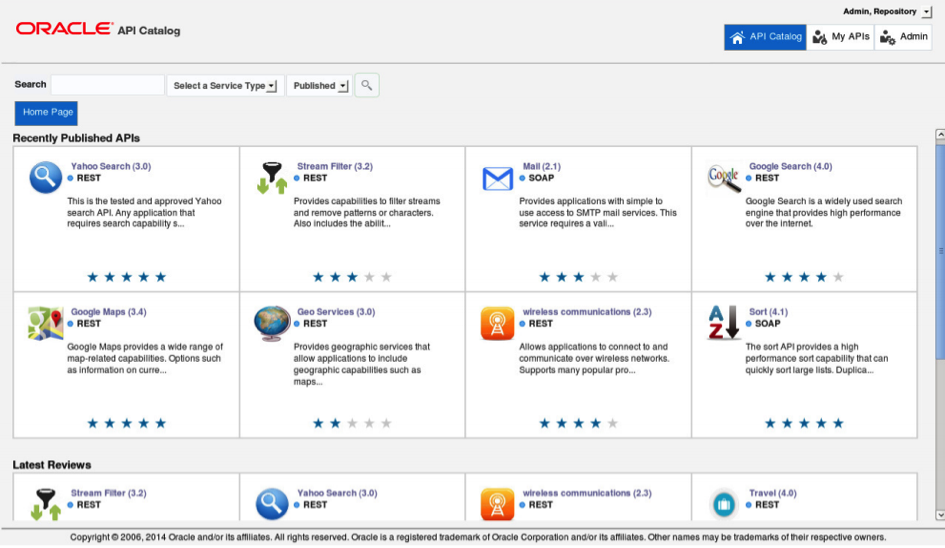Click the Google Search API icon
Image resolution: width=945 pixels, height=548 pixels.
(x=724, y=177)
